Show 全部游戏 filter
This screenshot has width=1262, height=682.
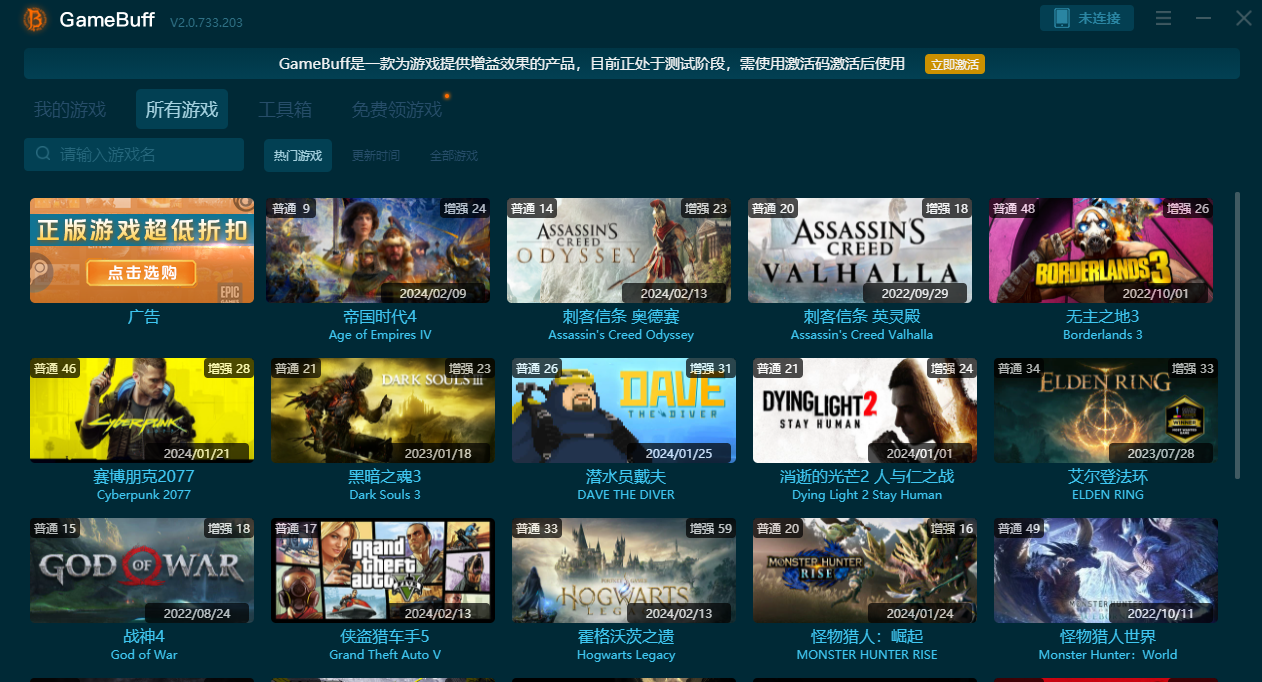click(454, 155)
